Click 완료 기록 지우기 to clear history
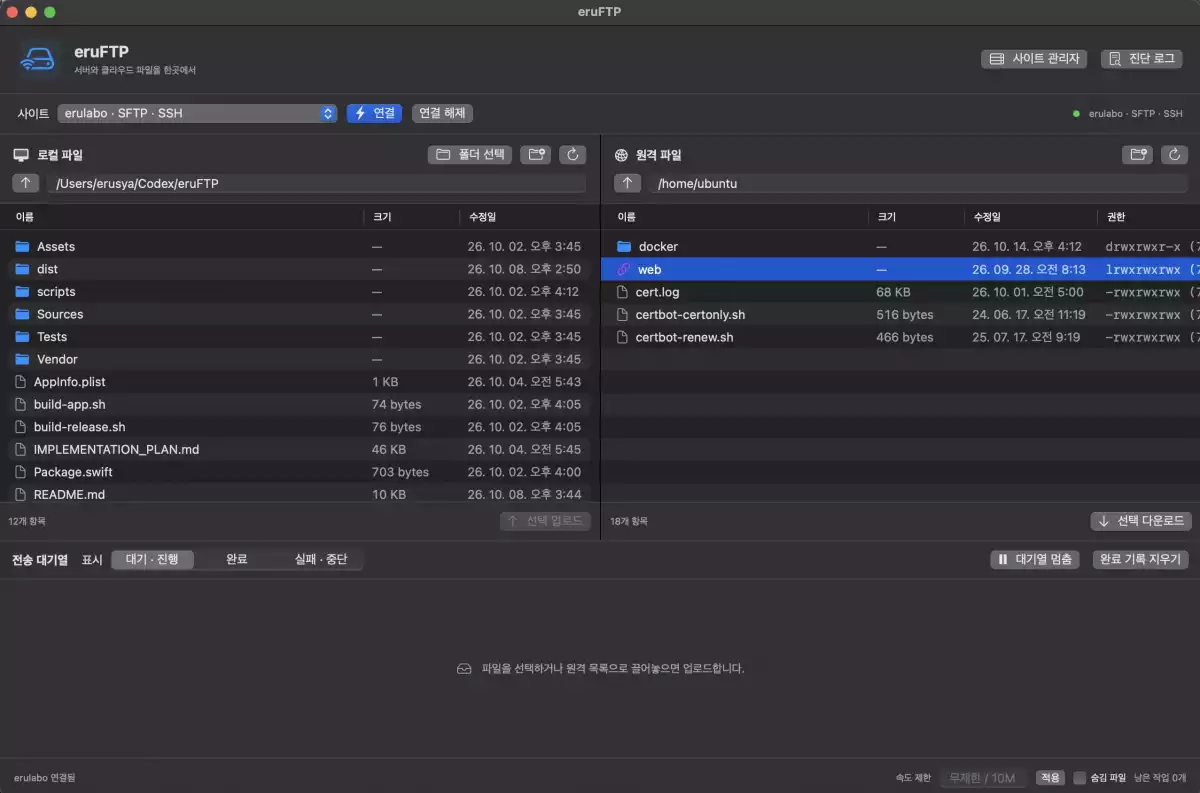1200x793 pixels. pos(1140,560)
